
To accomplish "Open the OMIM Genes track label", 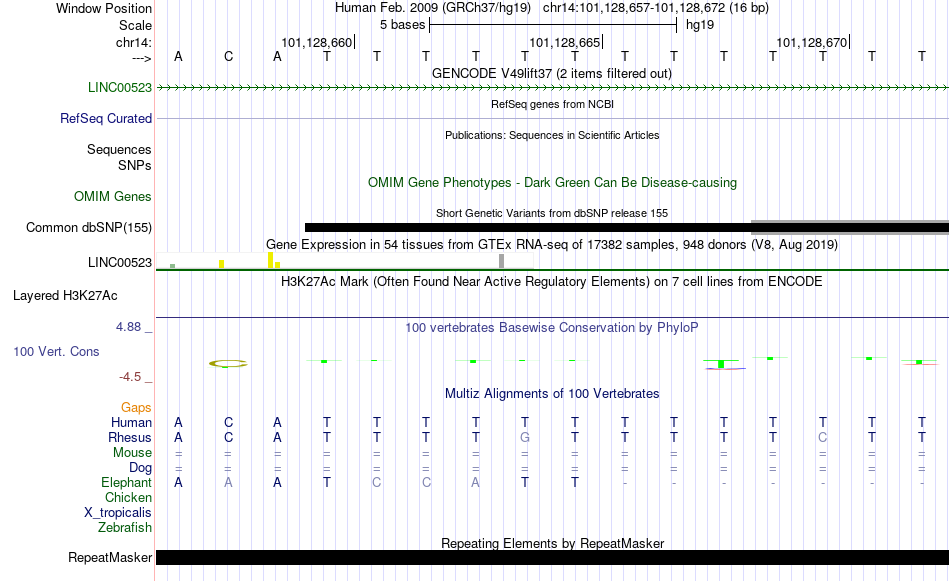I will pyautogui.click(x=113, y=196).
